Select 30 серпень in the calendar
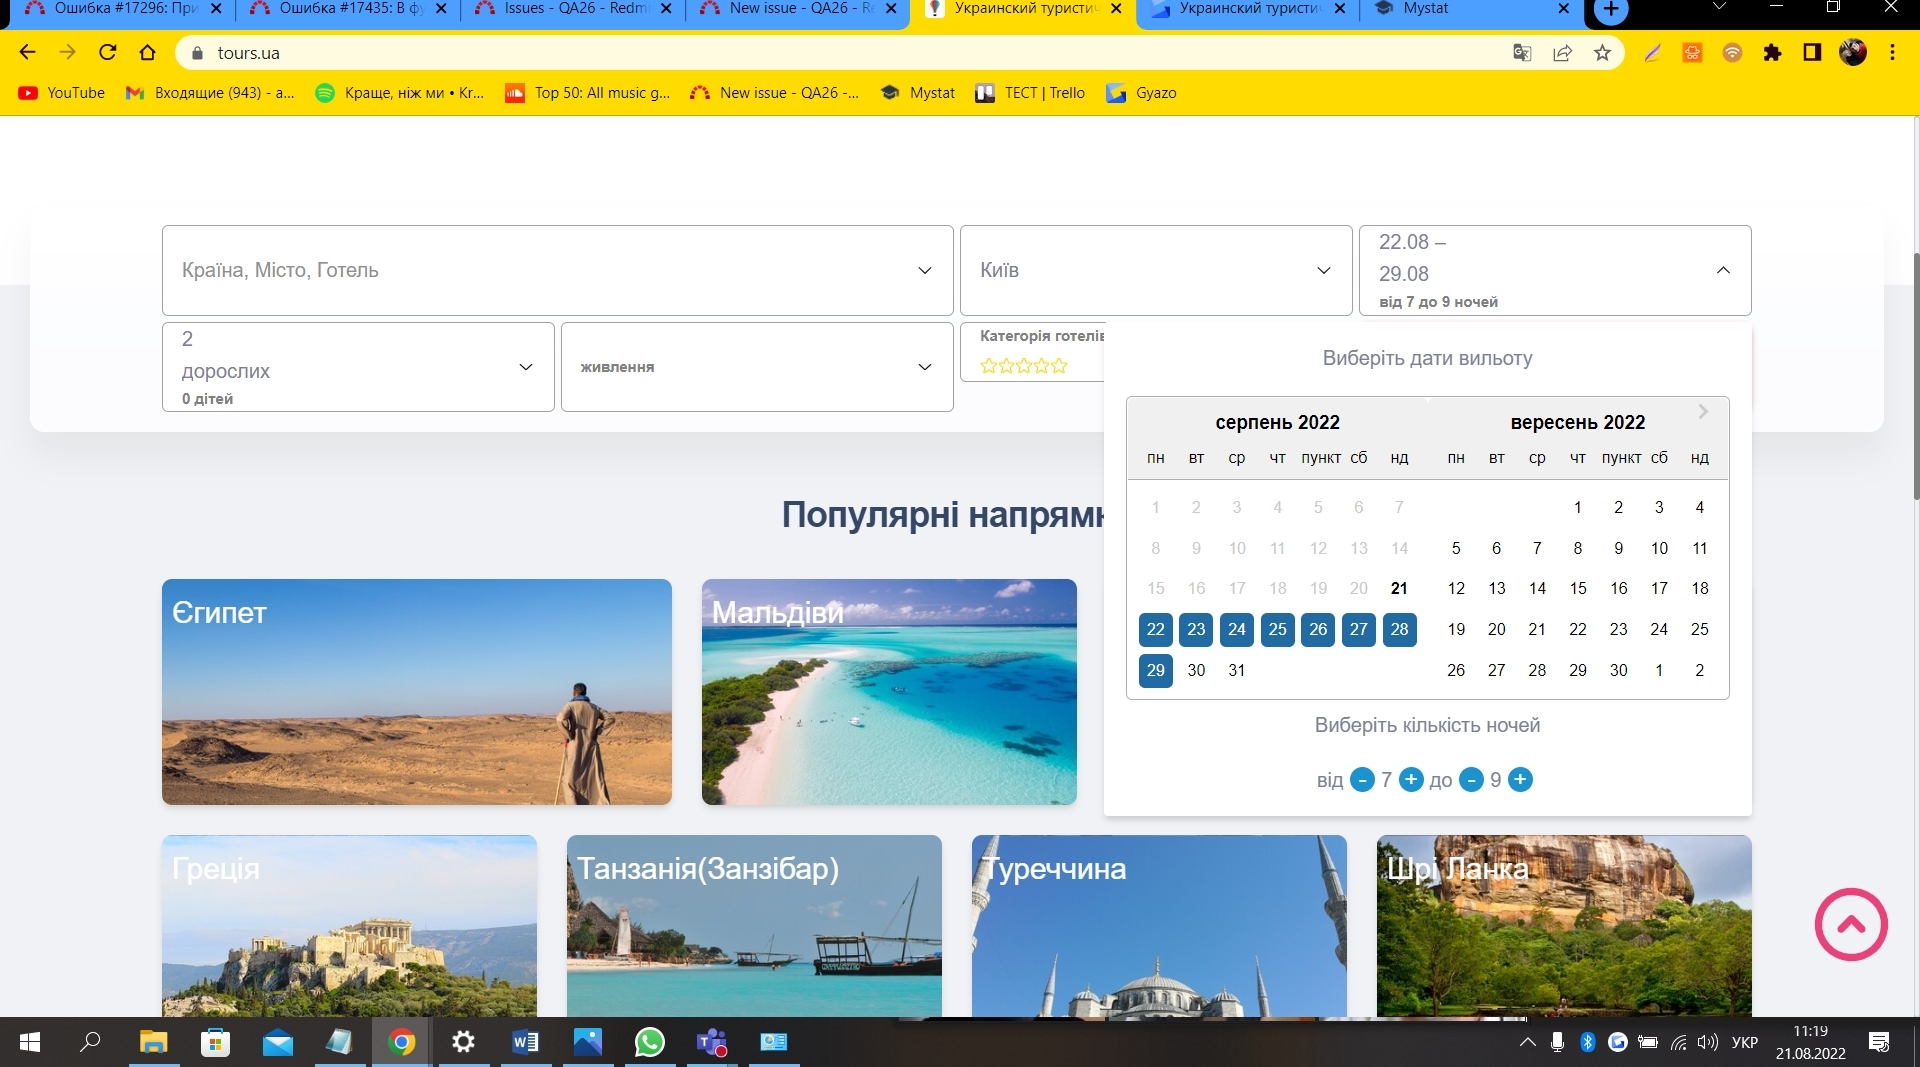Image resolution: width=1920 pixels, height=1067 pixels. [1196, 670]
